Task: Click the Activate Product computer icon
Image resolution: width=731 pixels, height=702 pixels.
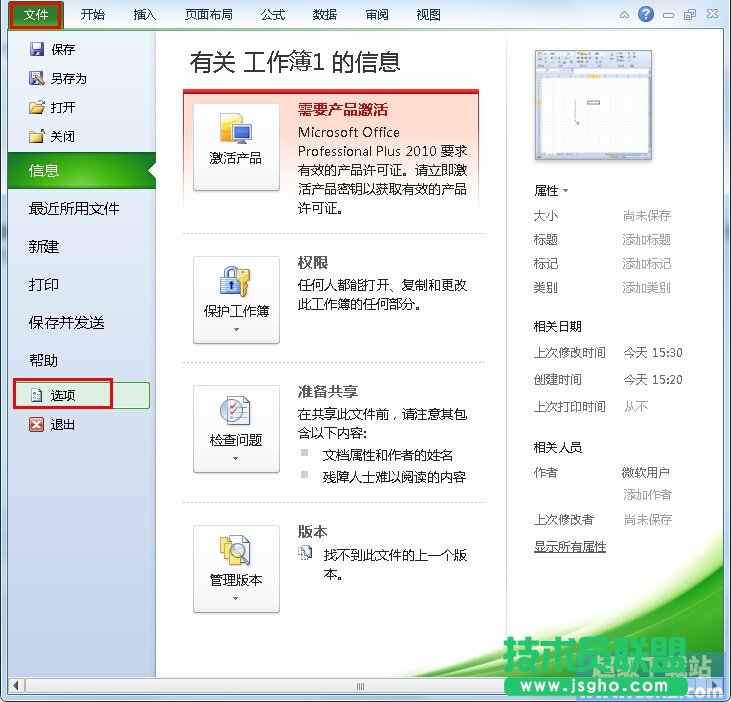Action: tap(236, 128)
